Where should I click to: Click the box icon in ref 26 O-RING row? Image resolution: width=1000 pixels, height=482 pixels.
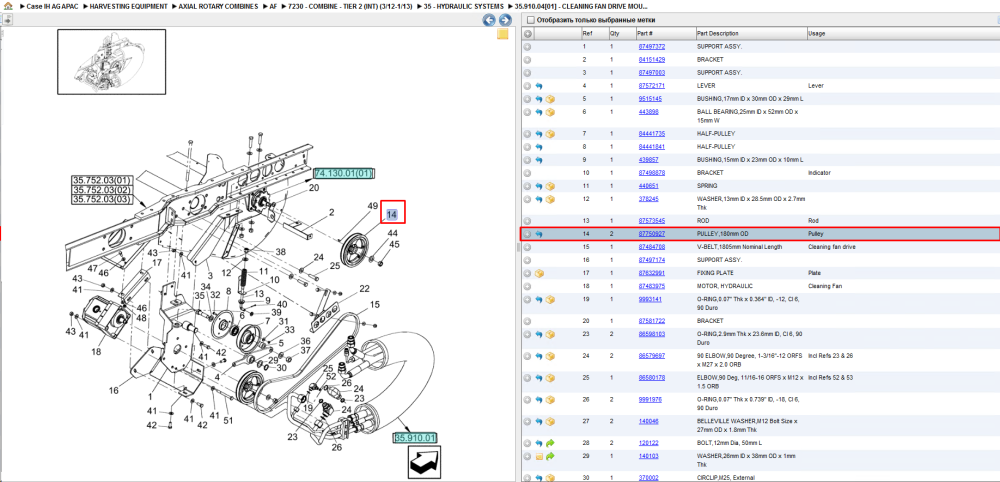tap(550, 400)
